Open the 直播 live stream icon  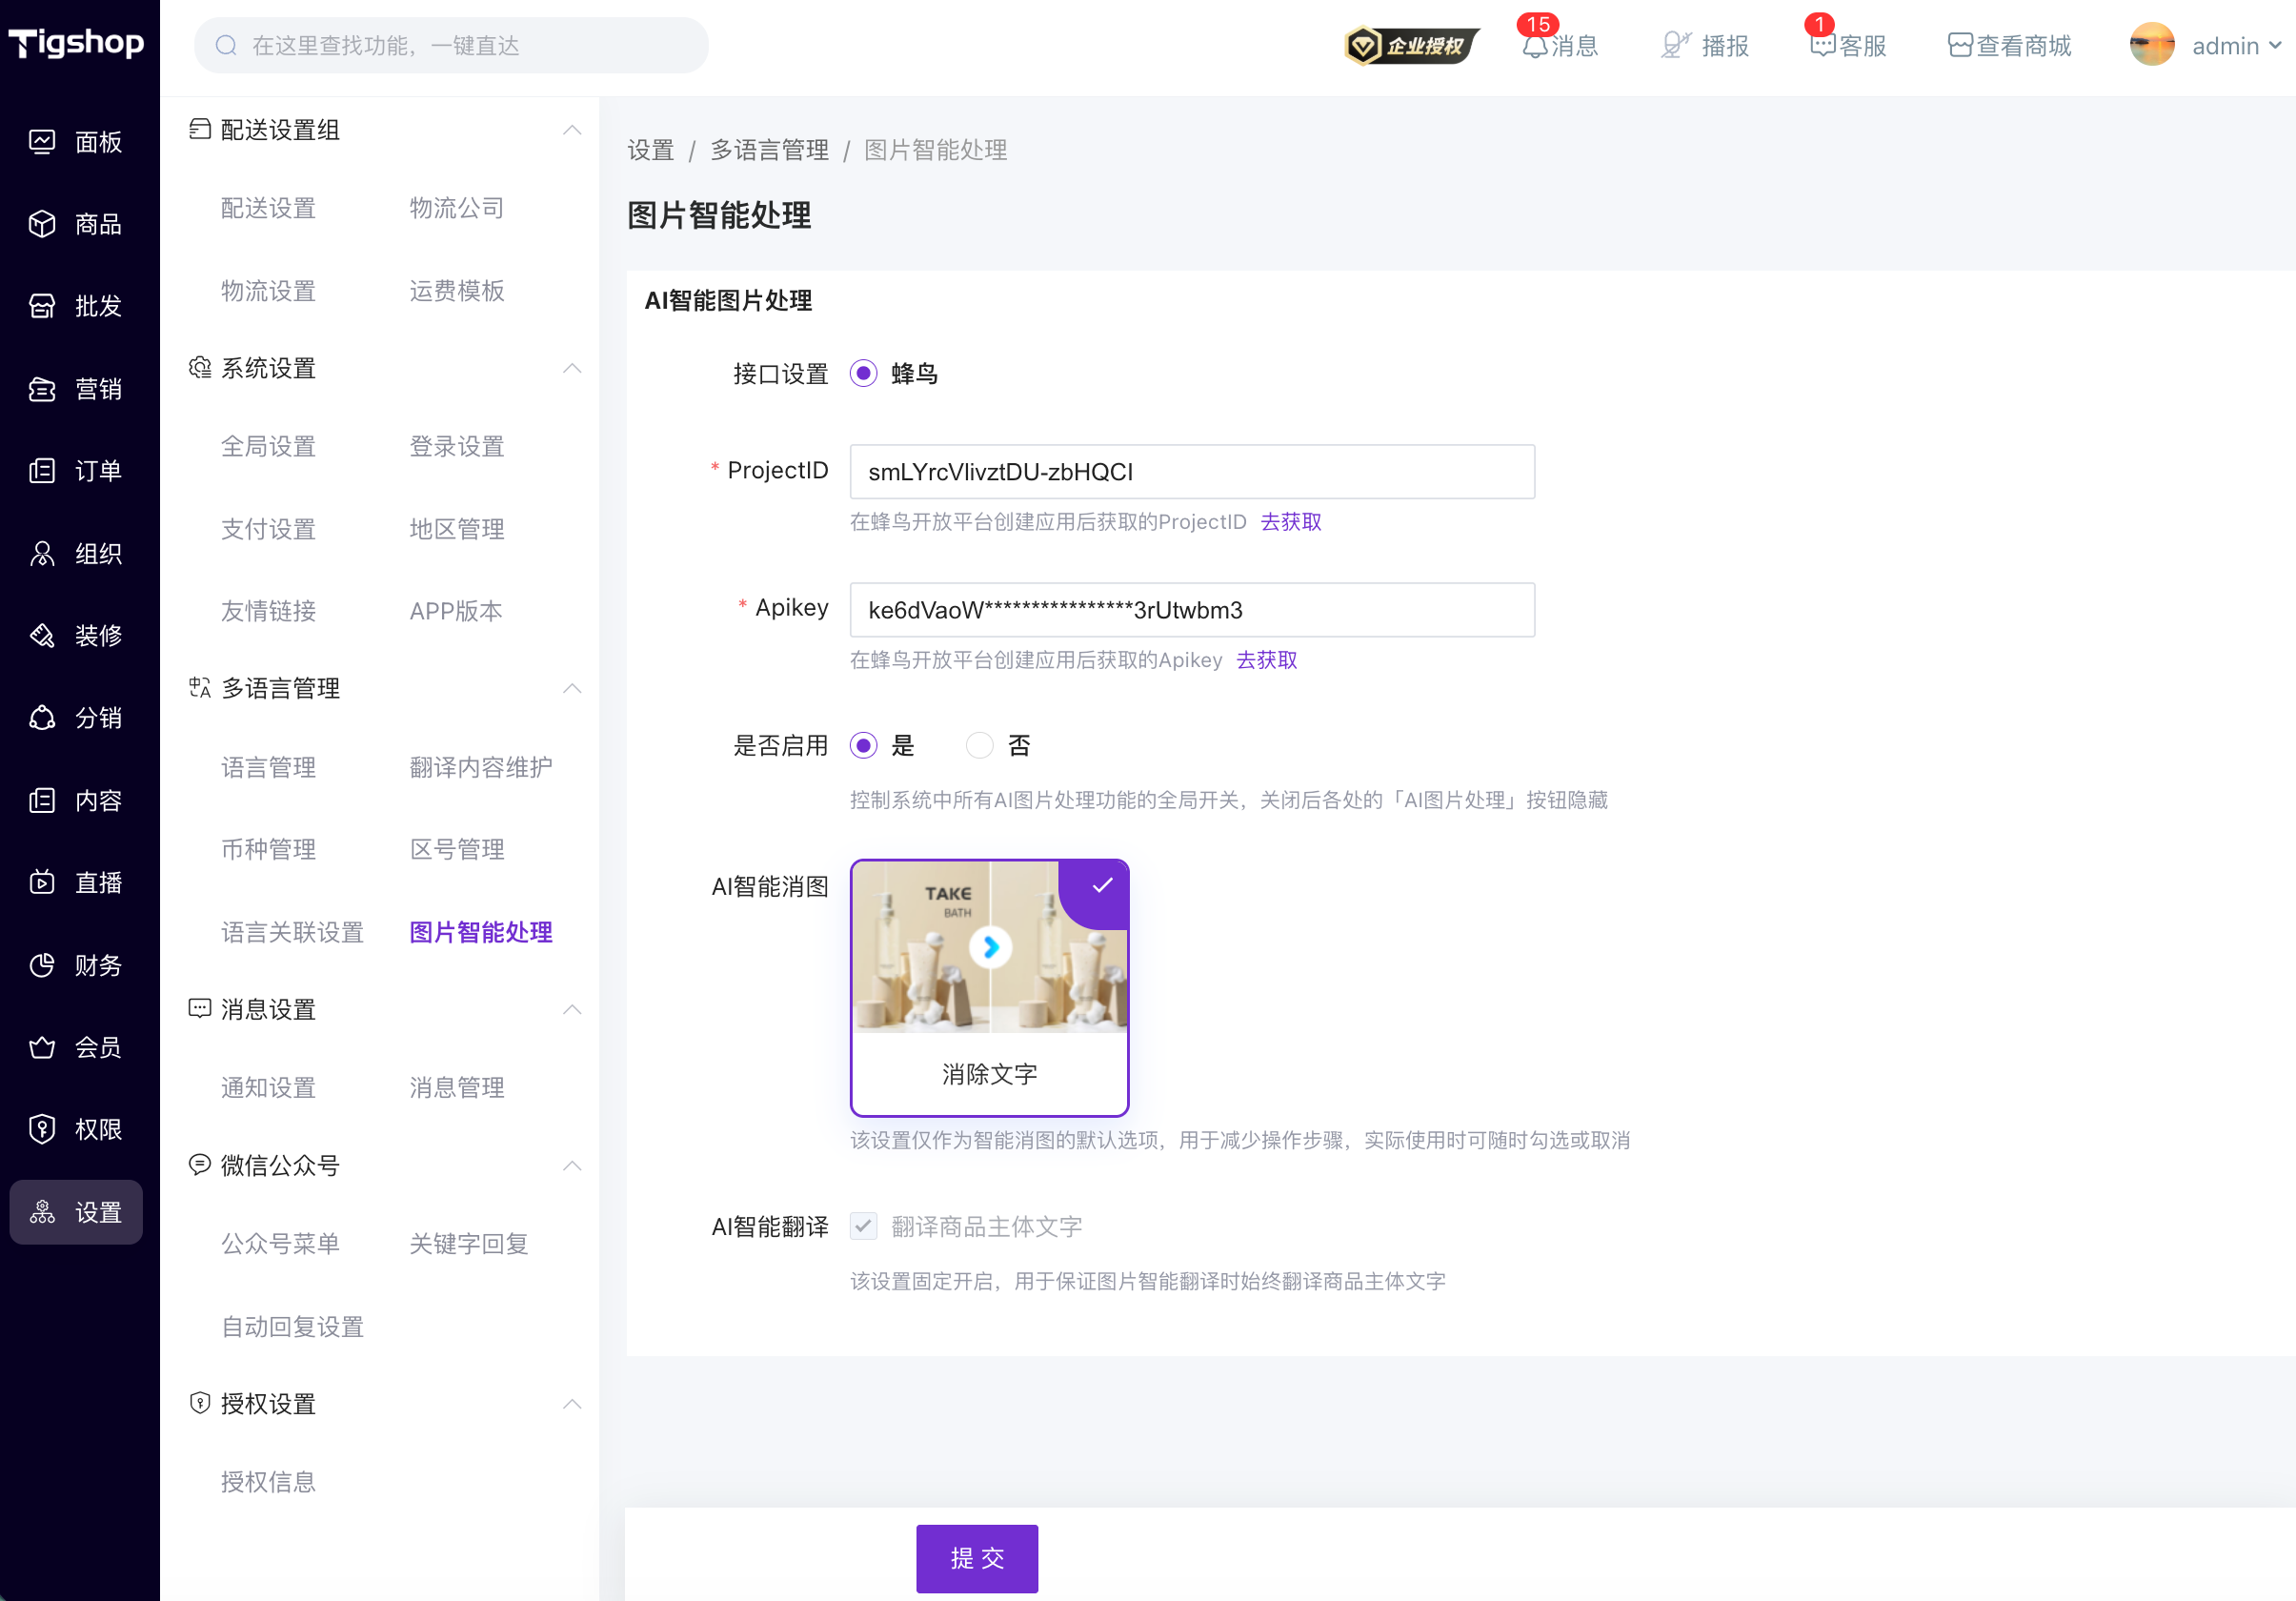click(42, 883)
